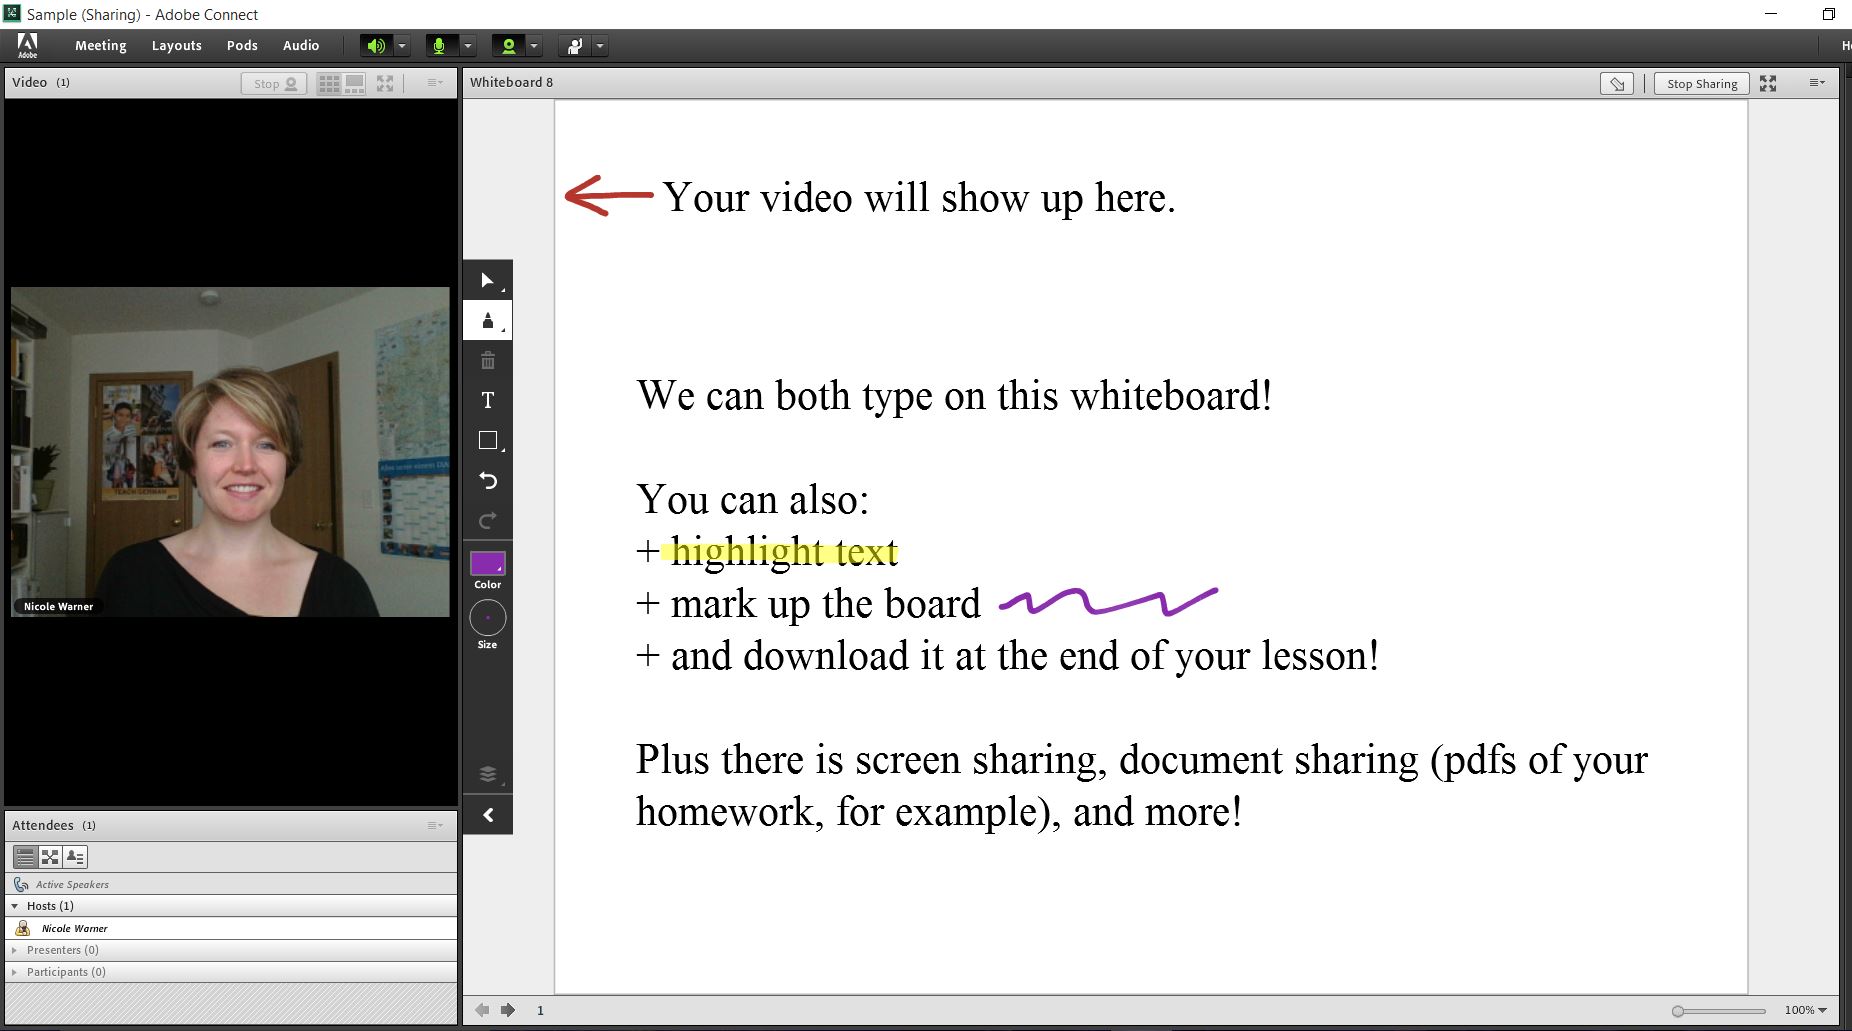The image size is (1852, 1031).
Task: Click the Undo arrow in whiteboard toolbar
Action: click(487, 481)
